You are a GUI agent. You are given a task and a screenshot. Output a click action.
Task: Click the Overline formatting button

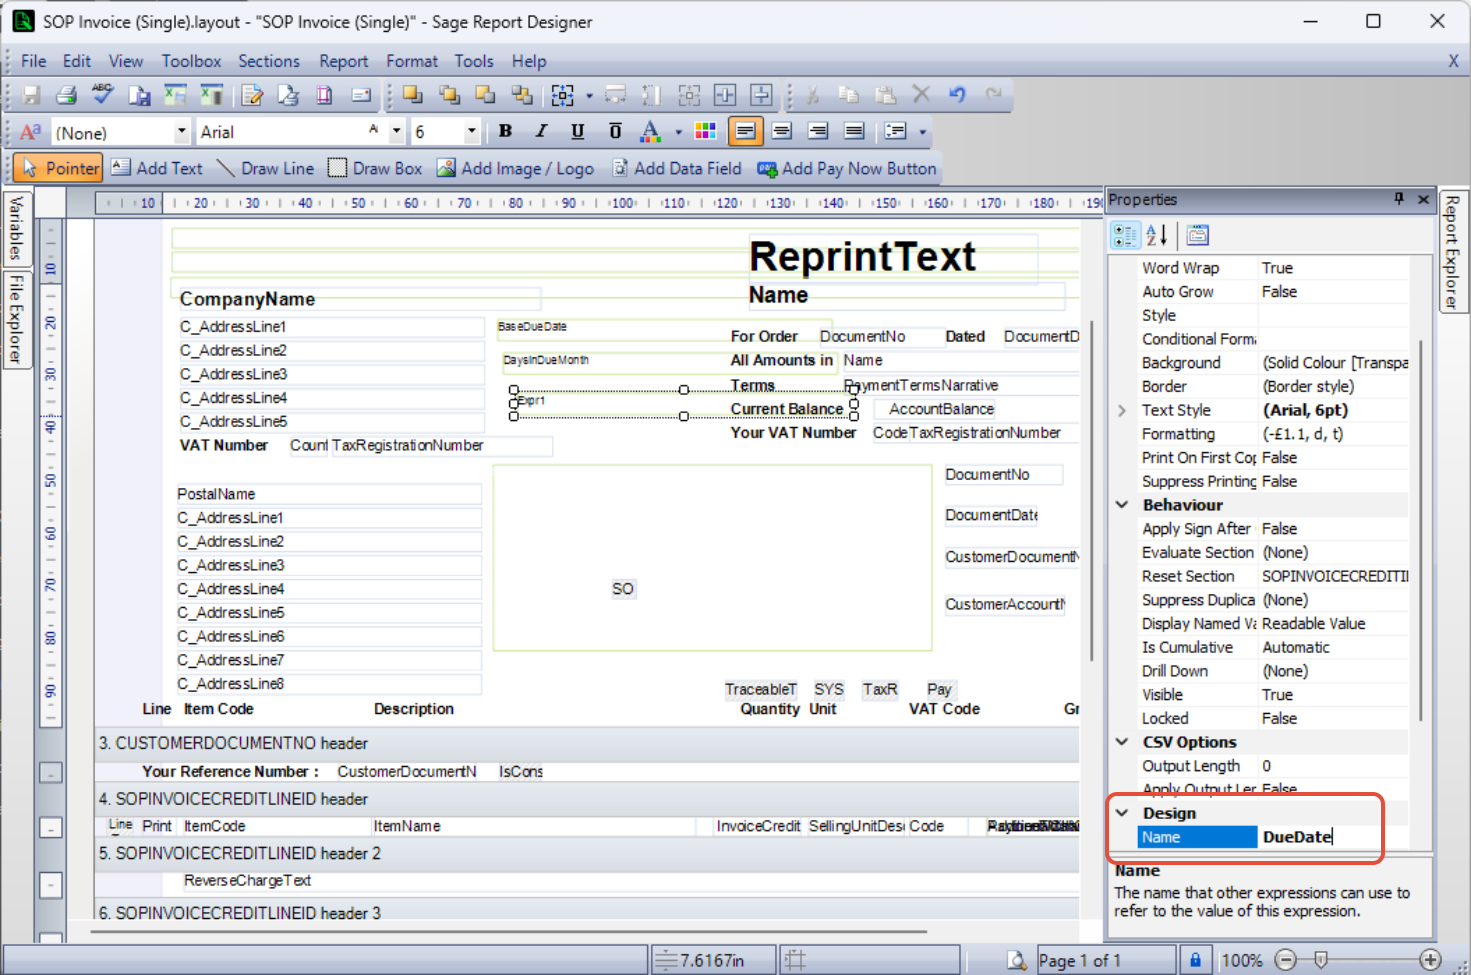(615, 131)
